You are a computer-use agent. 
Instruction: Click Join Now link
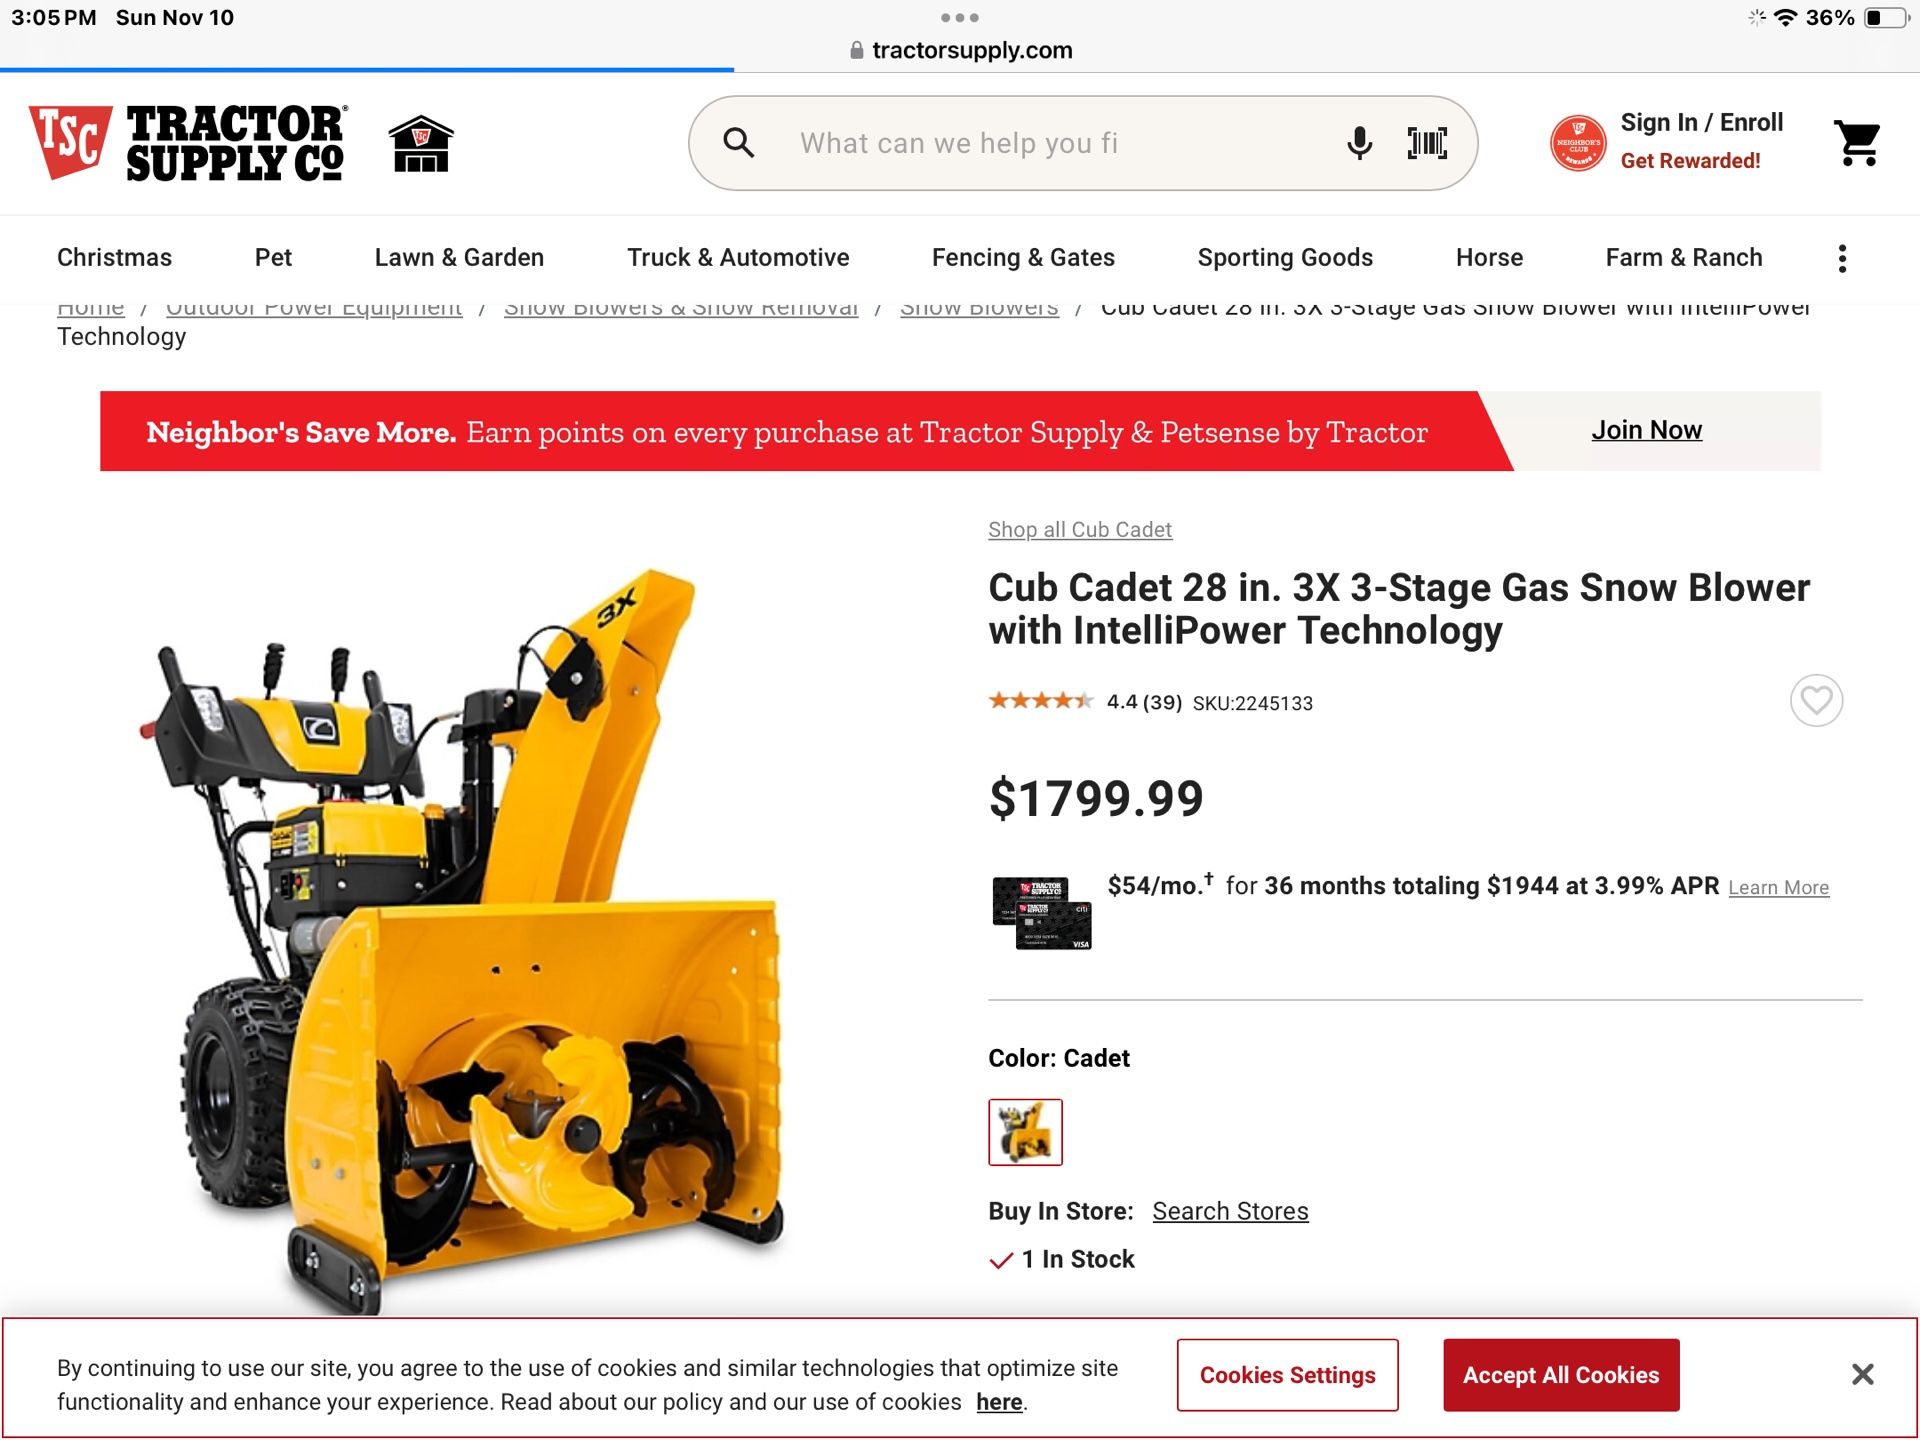tap(1646, 430)
